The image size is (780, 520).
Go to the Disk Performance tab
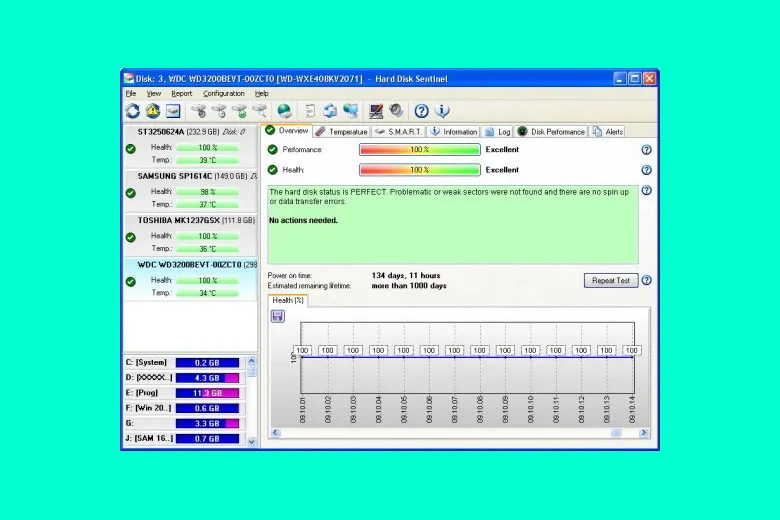pos(551,131)
